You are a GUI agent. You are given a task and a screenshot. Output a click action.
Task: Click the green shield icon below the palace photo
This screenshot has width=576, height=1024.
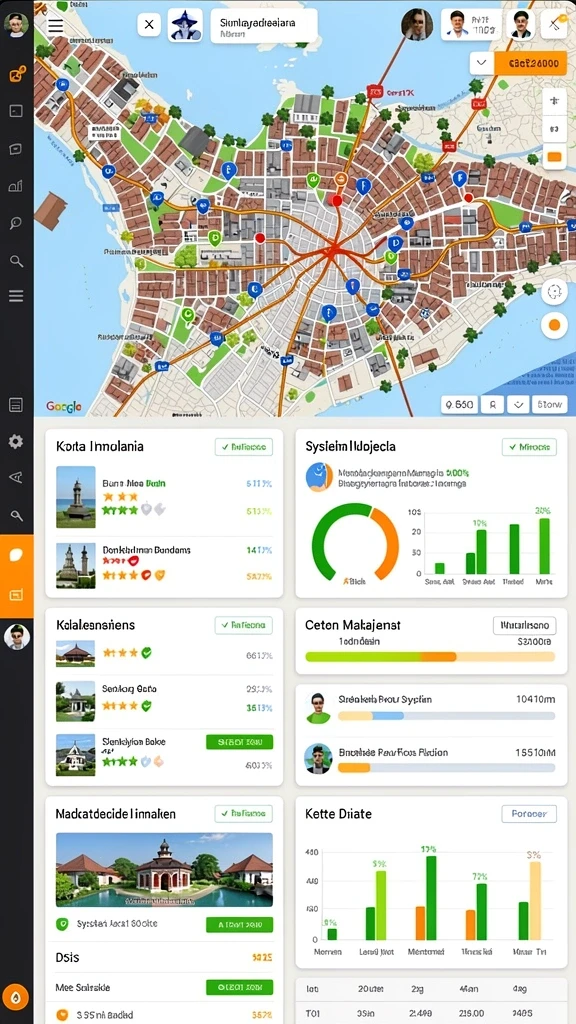tap(62, 924)
